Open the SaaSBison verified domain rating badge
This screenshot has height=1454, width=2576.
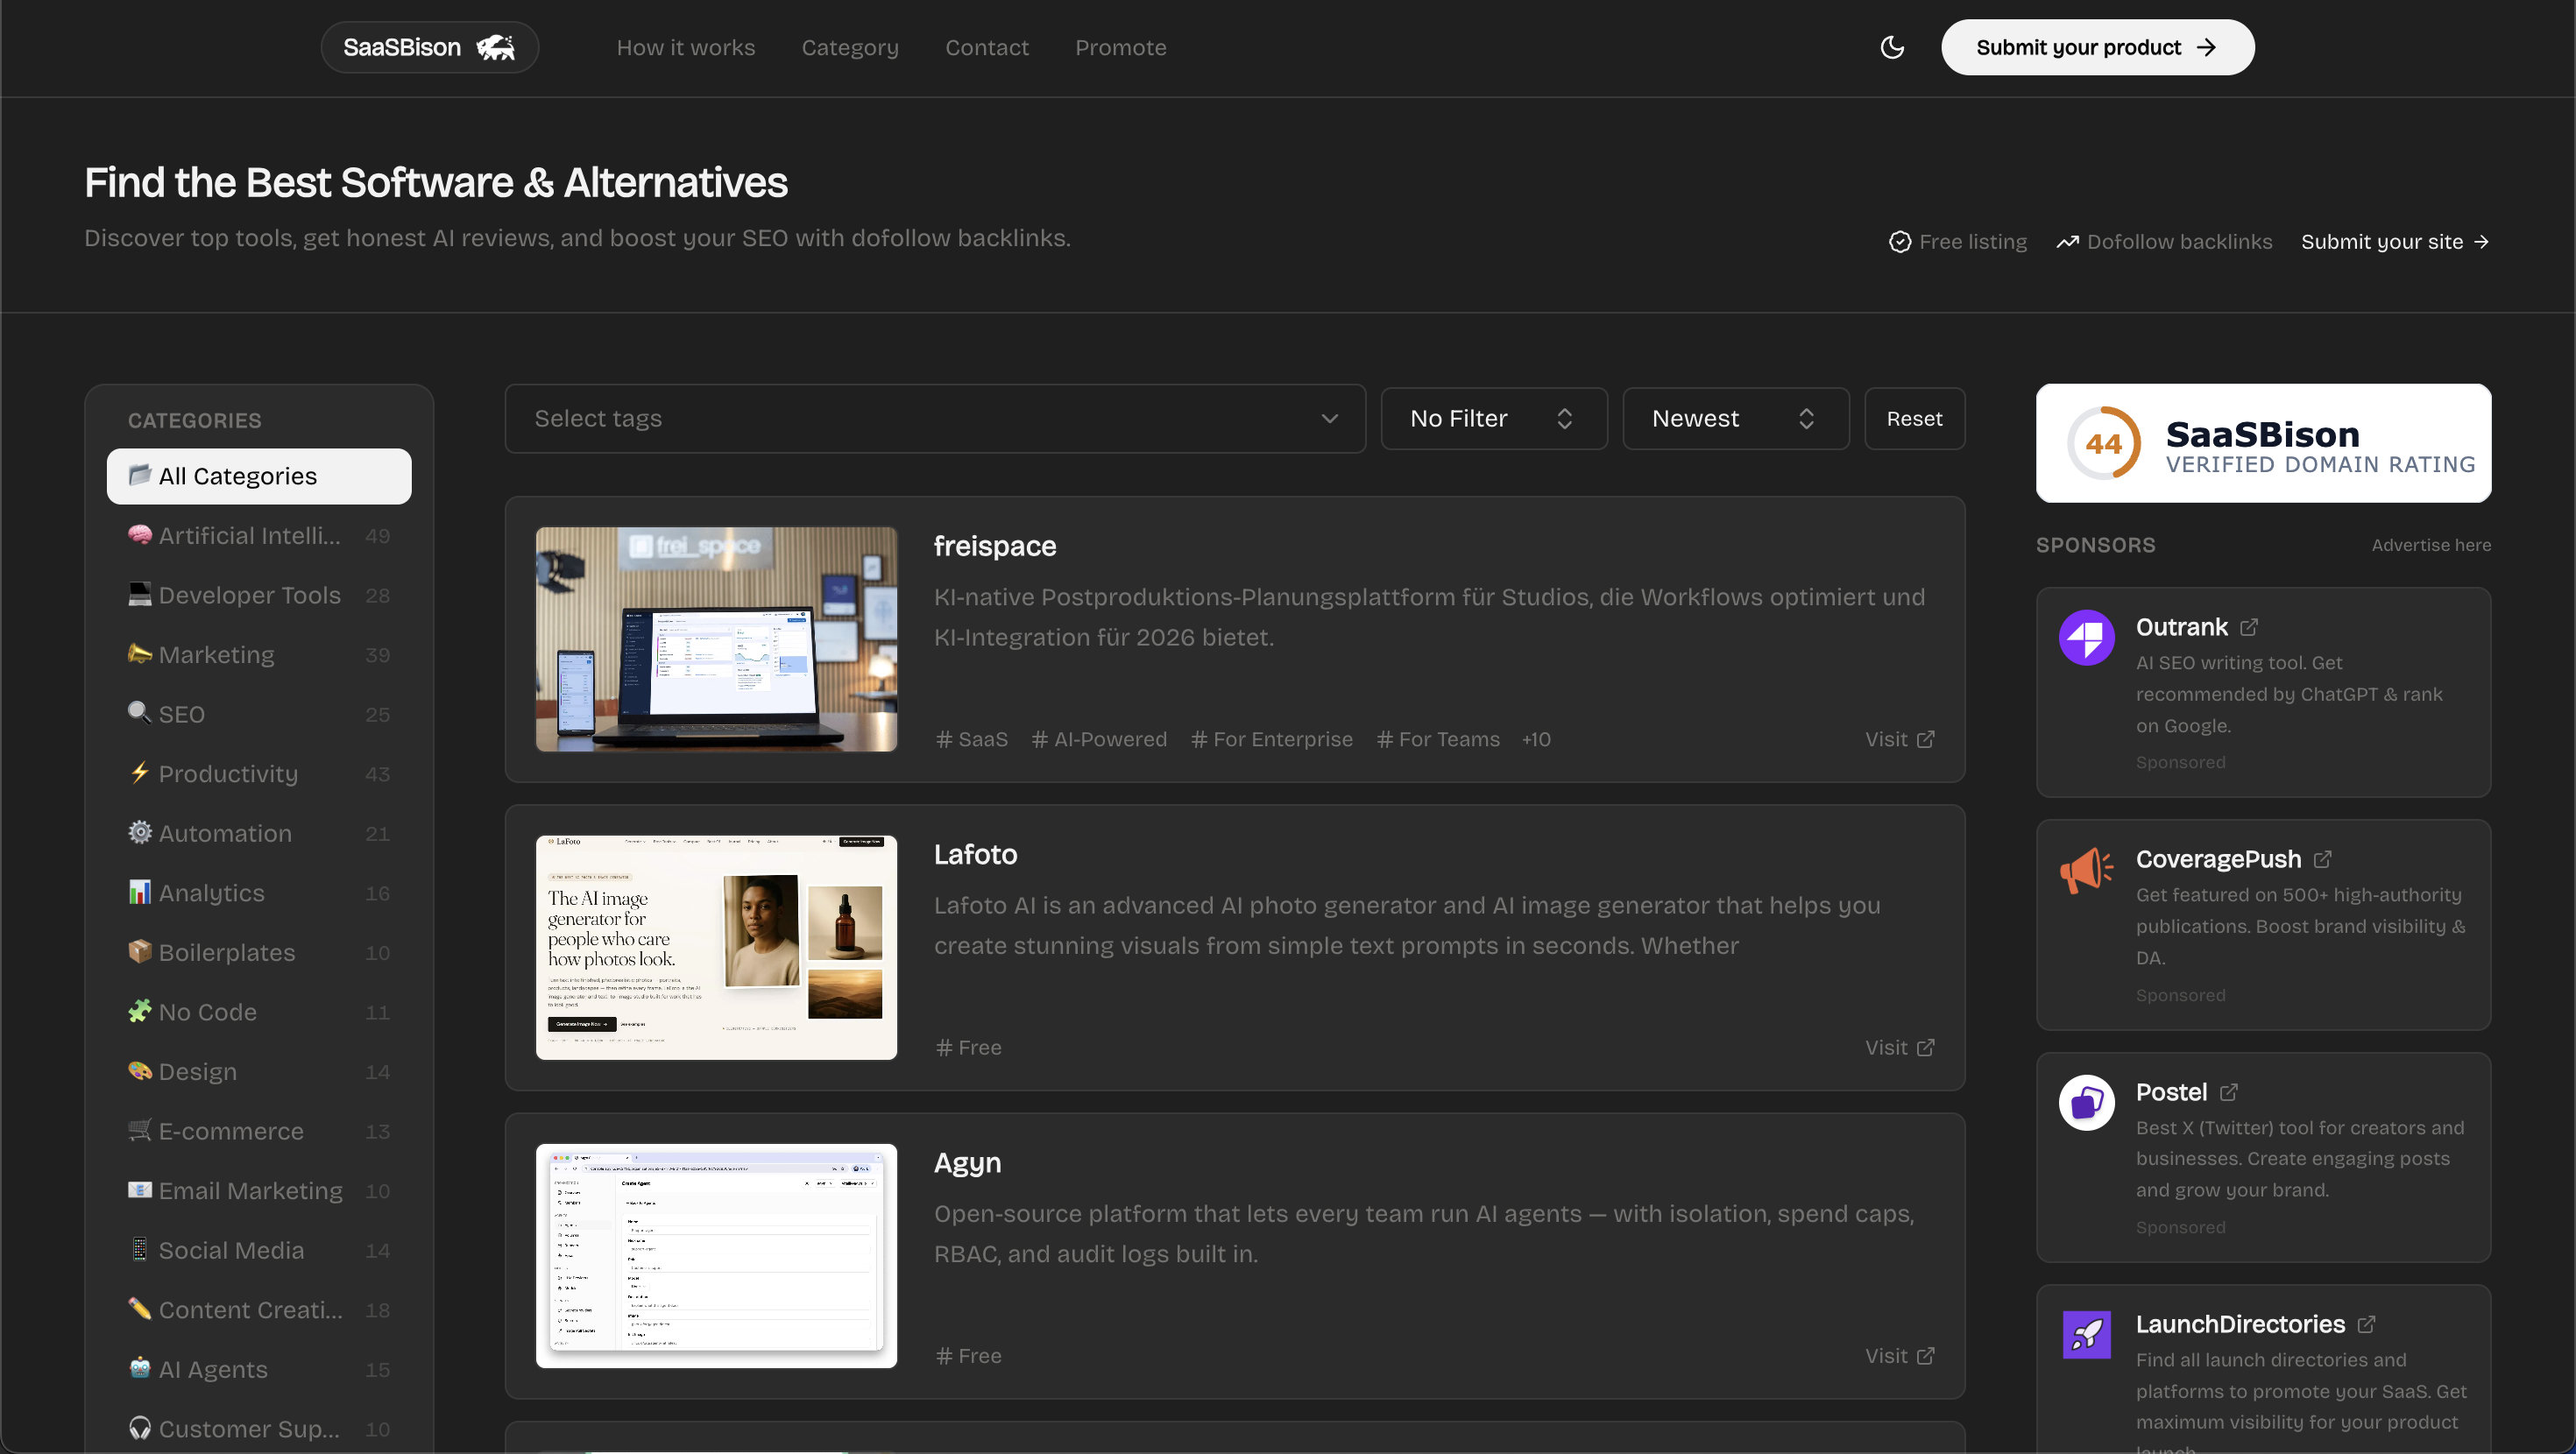(x=2263, y=443)
